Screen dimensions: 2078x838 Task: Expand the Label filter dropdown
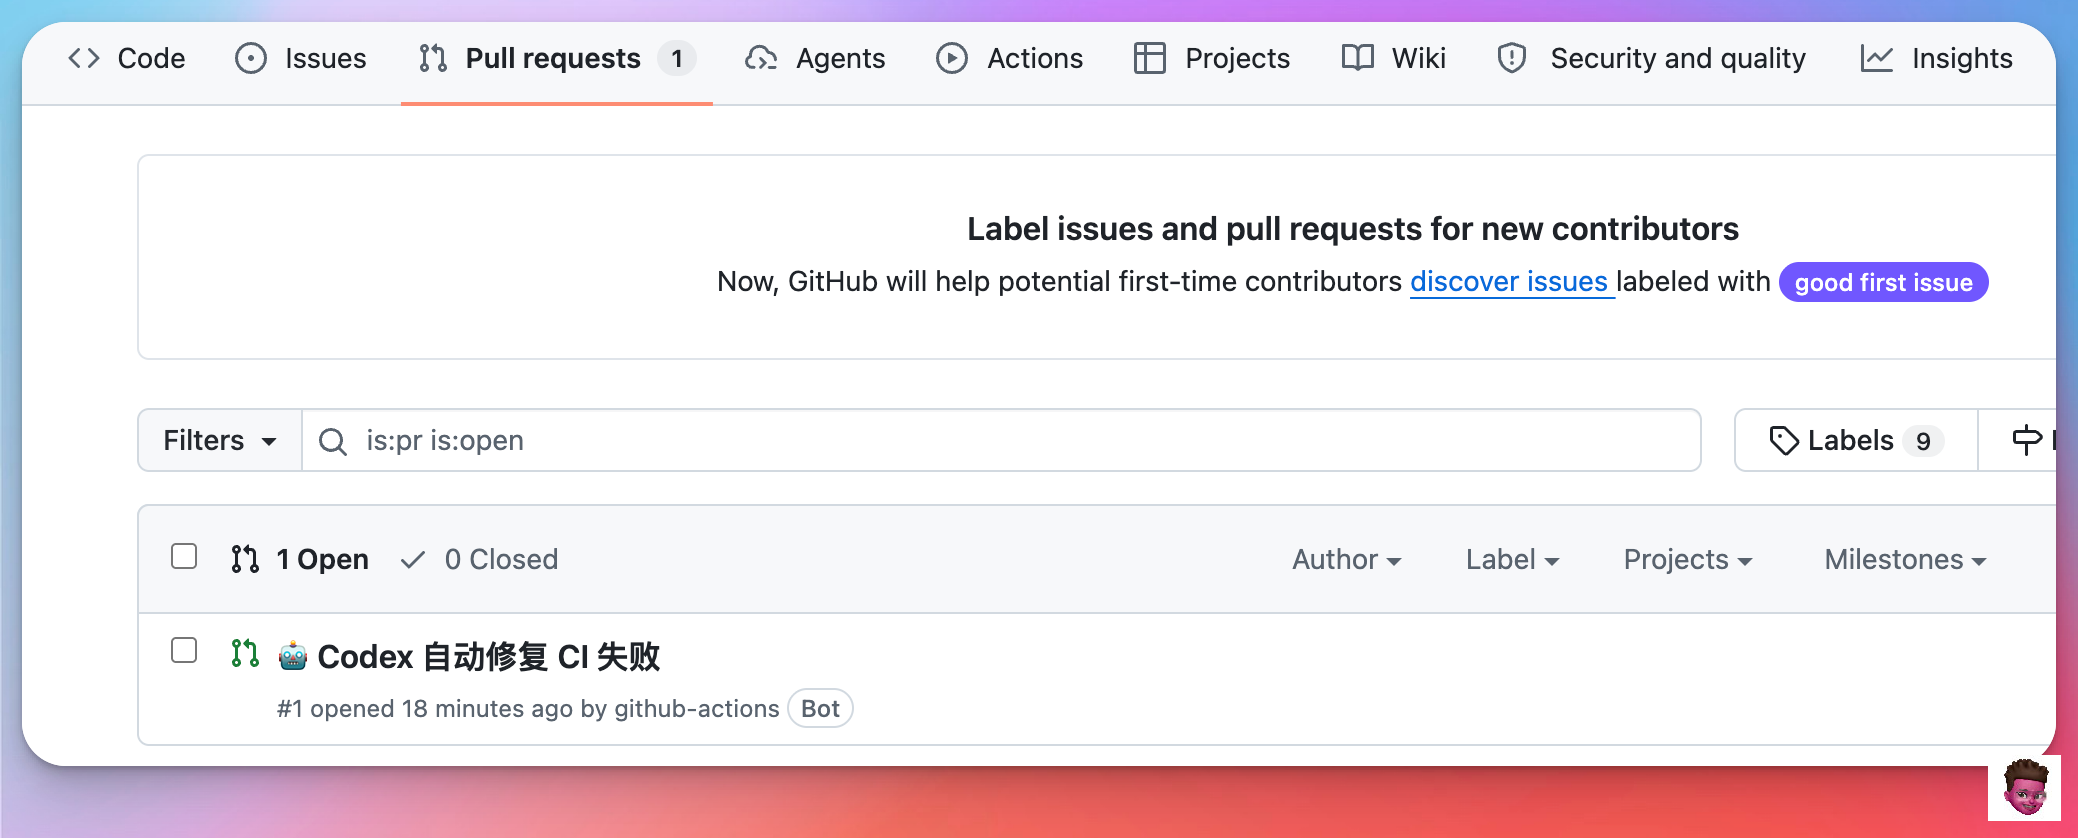tap(1513, 559)
